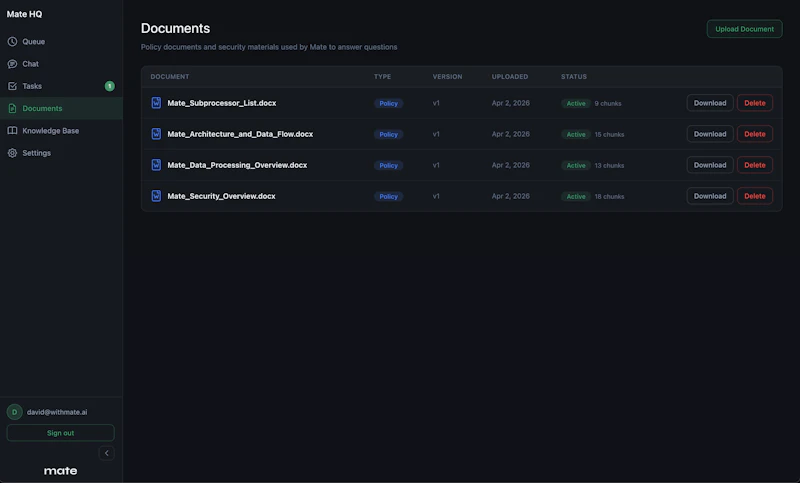The image size is (800, 483).
Task: Click the Mate_Architecture_and_Data_Flow.docx file name
Action: tap(240, 134)
